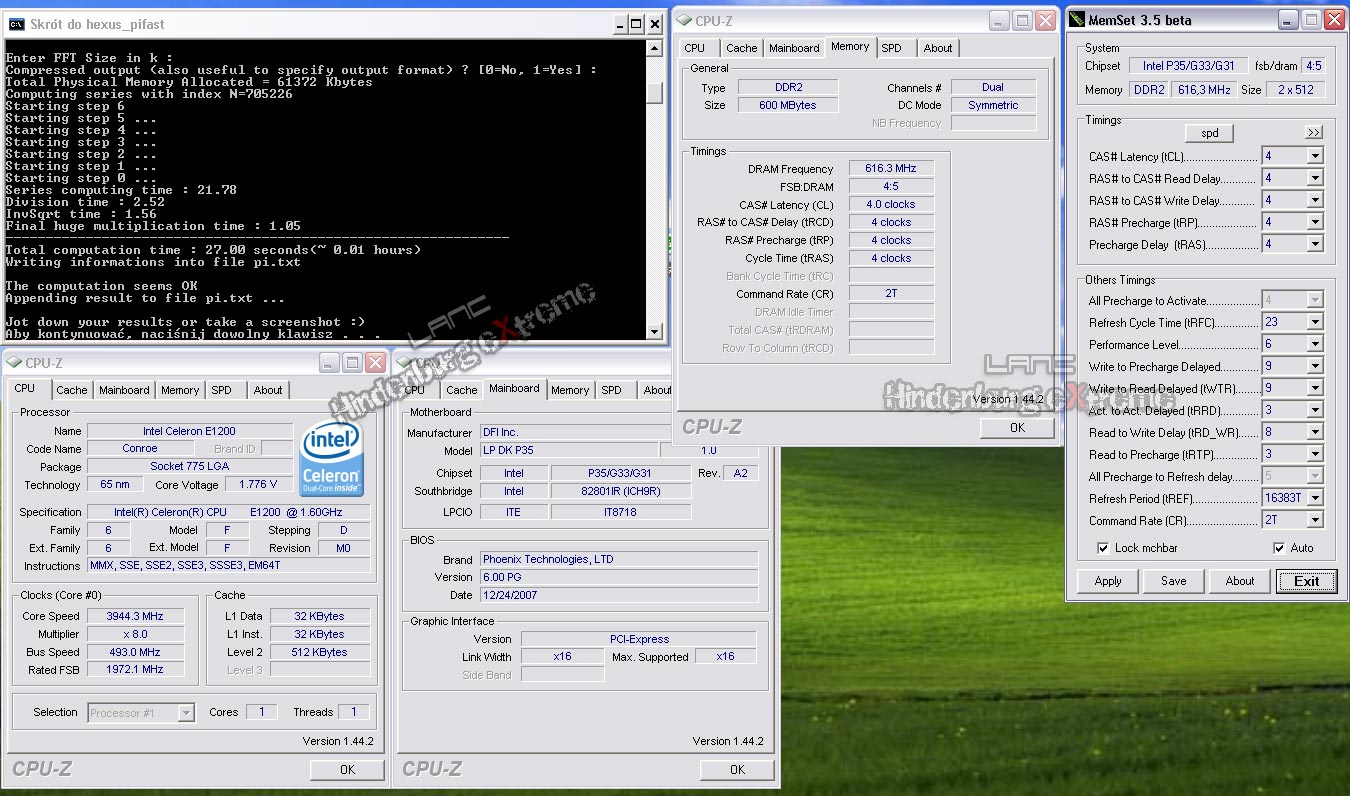Viewport: 1350px width, 796px height.
Task: Click the >> expand button in MemSet Timings
Action: click(x=1313, y=133)
